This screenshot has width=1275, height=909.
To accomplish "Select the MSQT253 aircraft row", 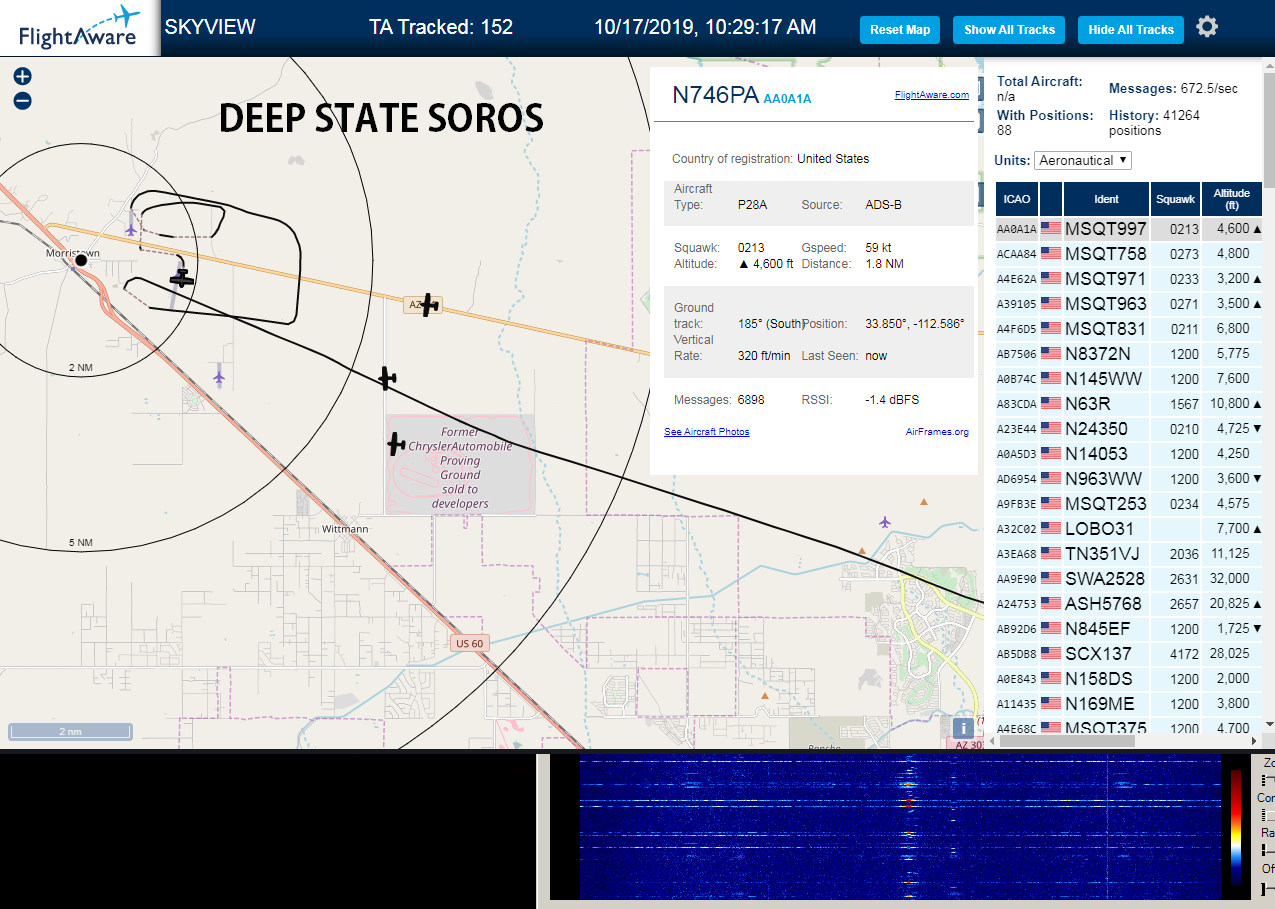I will [1129, 504].
